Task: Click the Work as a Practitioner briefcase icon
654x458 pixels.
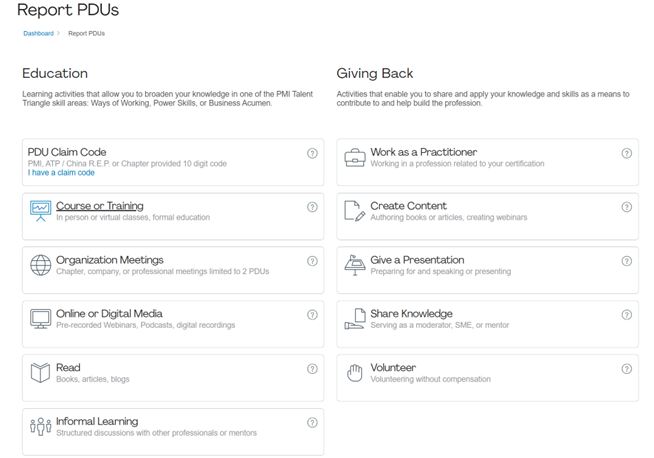Action: click(355, 157)
